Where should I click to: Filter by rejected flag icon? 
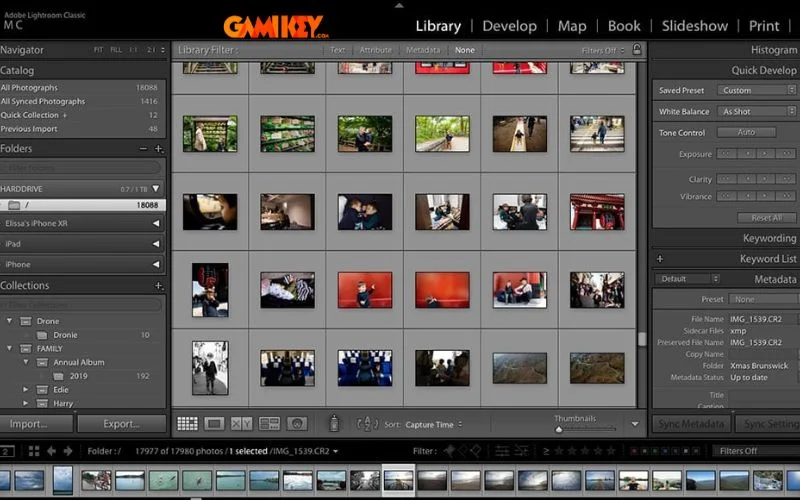point(475,451)
